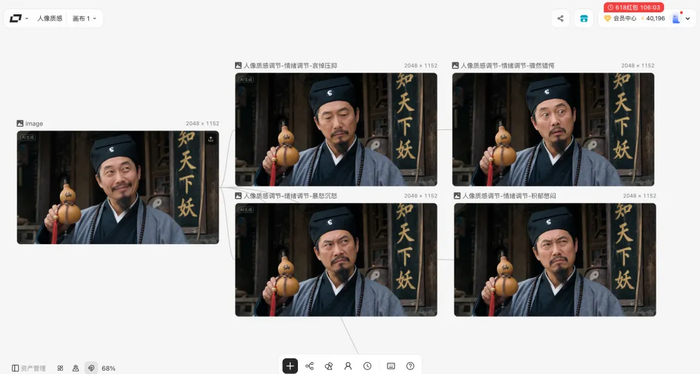Click image icon beside 'image' title
Image resolution: width=700 pixels, height=374 pixels.
[20, 124]
